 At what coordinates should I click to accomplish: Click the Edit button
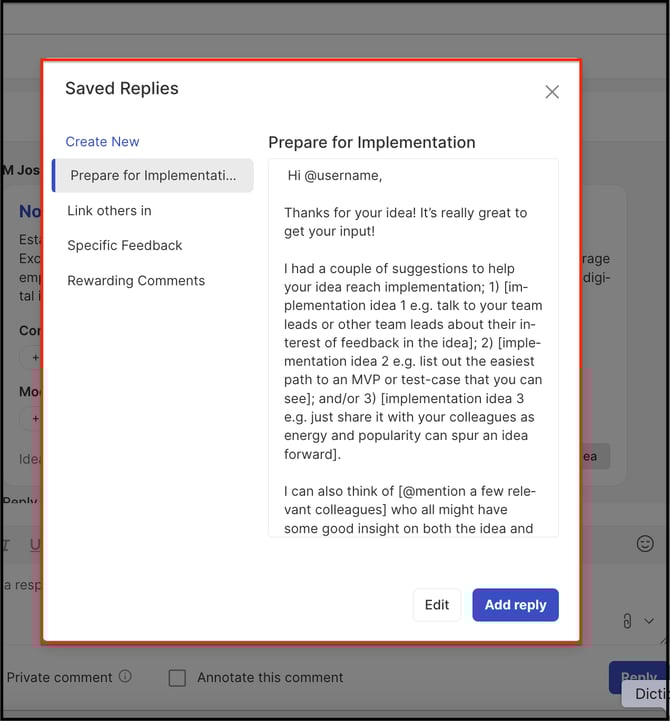click(437, 605)
